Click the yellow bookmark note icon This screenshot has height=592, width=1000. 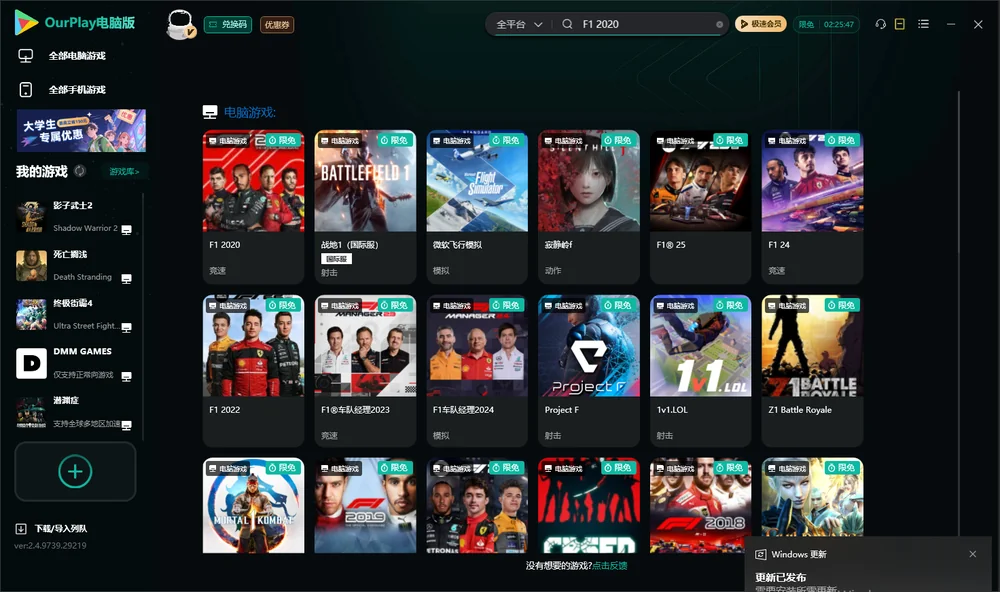tap(900, 24)
